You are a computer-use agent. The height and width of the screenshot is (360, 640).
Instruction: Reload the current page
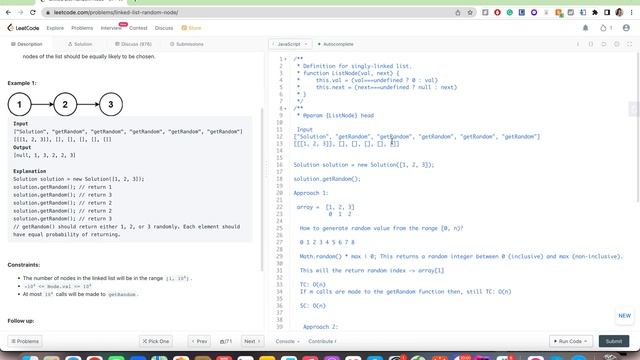pos(33,13)
